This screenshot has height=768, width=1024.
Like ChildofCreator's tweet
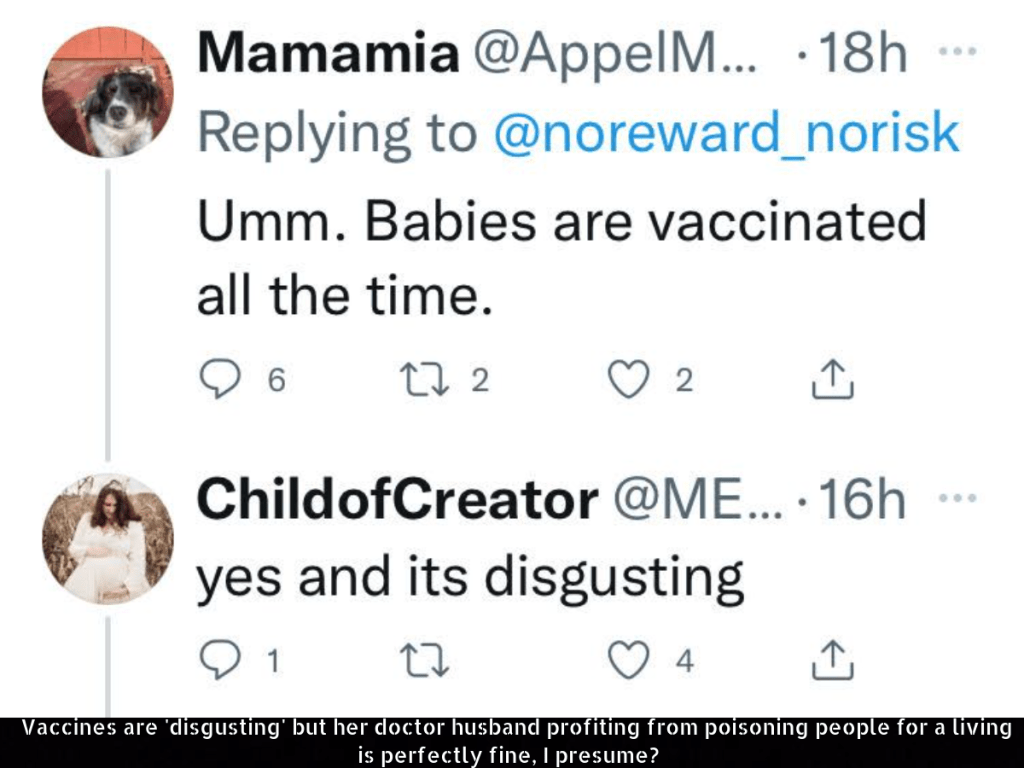pyautogui.click(x=629, y=659)
